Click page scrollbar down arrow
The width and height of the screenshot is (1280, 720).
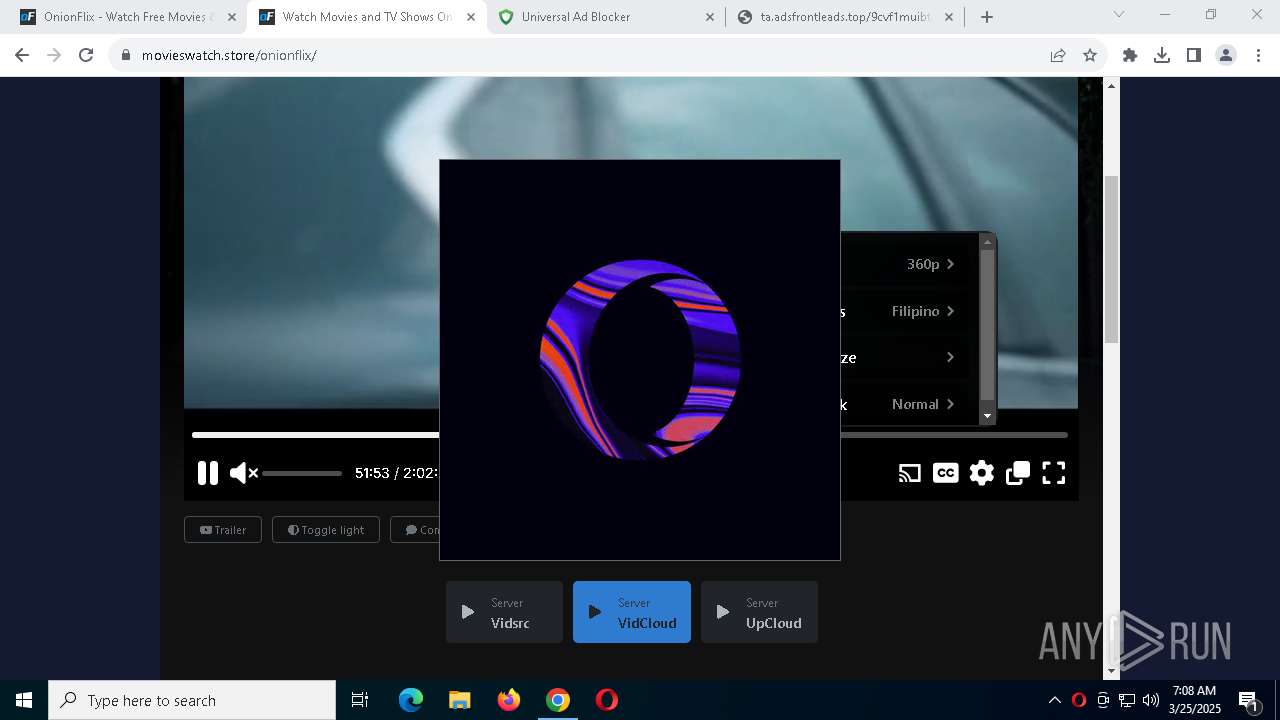point(1111,671)
